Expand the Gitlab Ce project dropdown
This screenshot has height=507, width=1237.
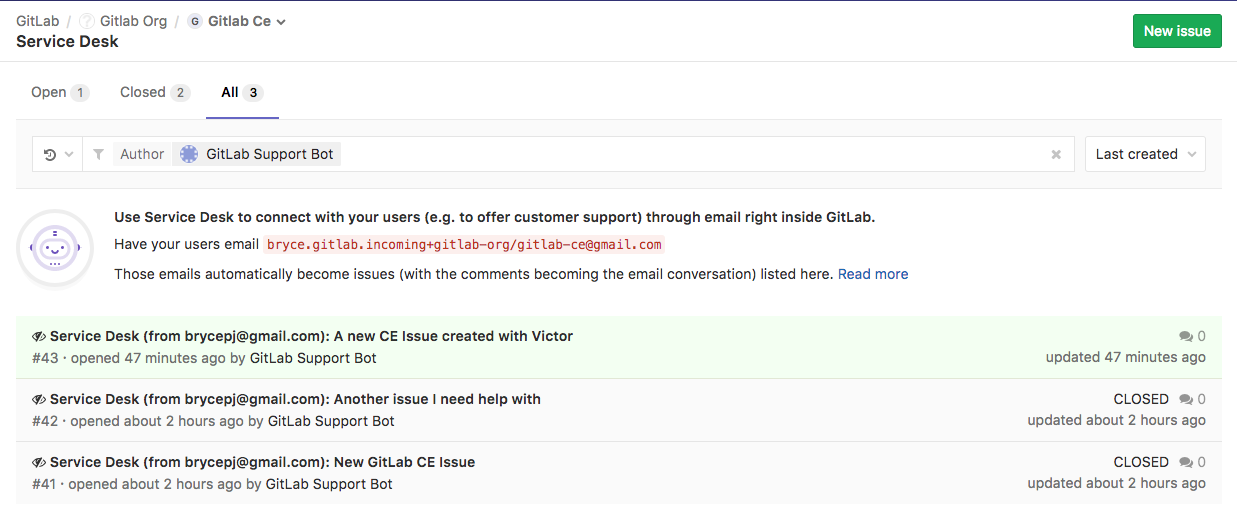281,22
